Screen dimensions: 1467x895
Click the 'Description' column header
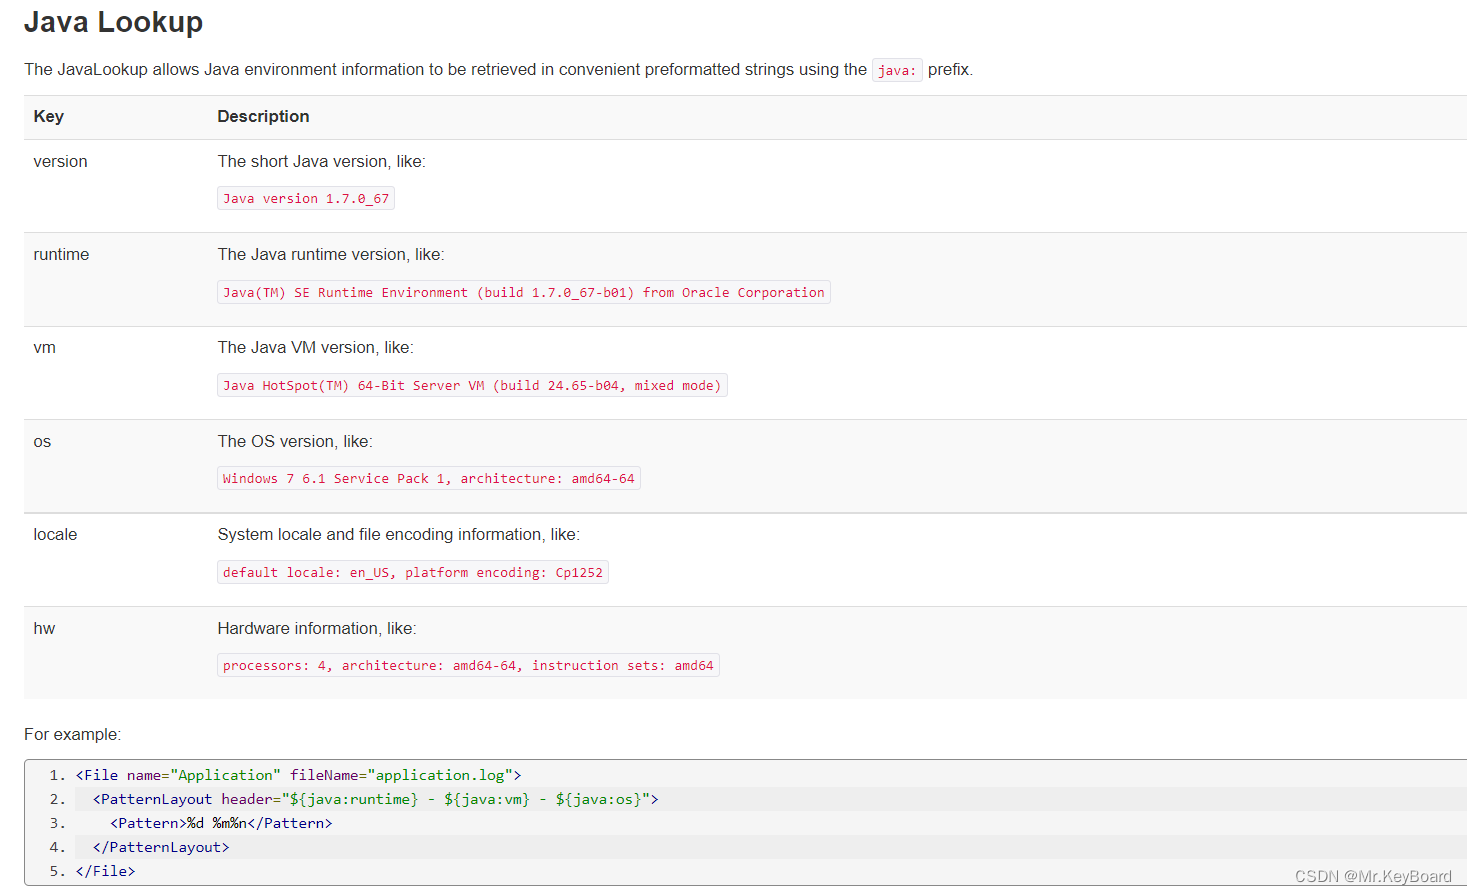[263, 116]
